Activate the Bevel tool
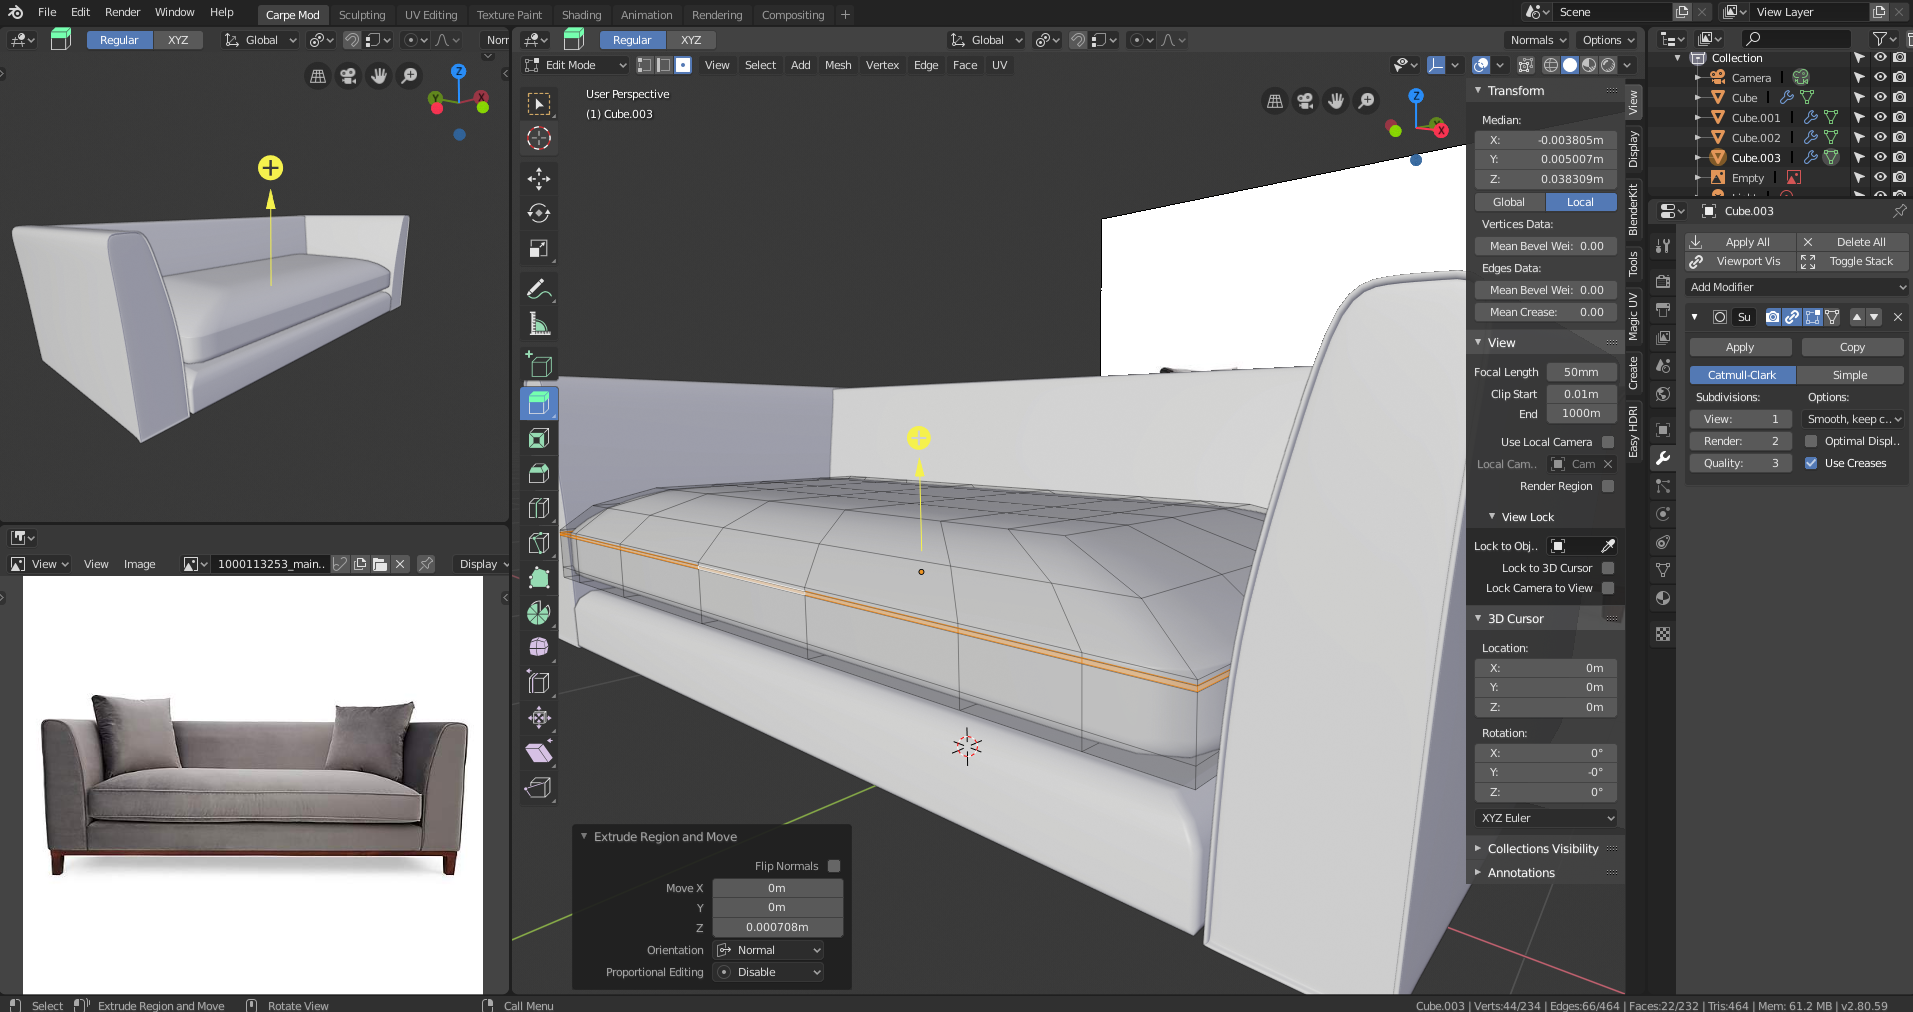Viewport: 1913px width, 1012px height. coord(539,473)
